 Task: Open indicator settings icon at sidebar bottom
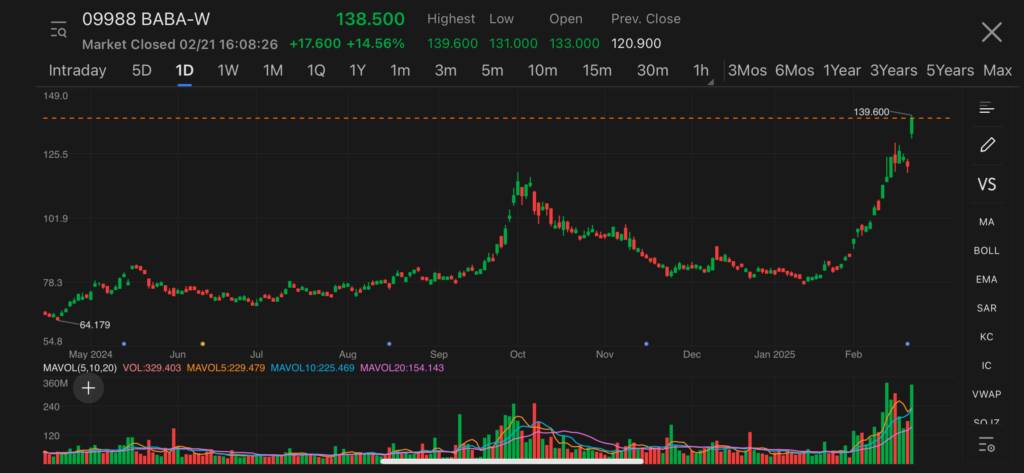coord(986,445)
